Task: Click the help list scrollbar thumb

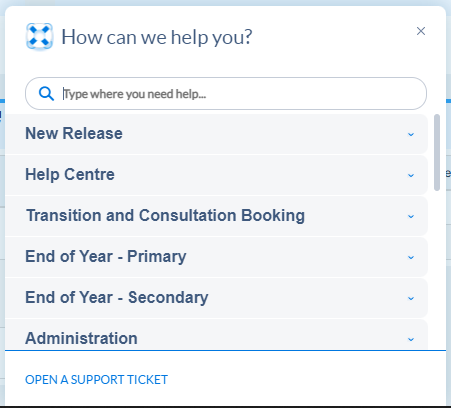Action: tap(437, 152)
